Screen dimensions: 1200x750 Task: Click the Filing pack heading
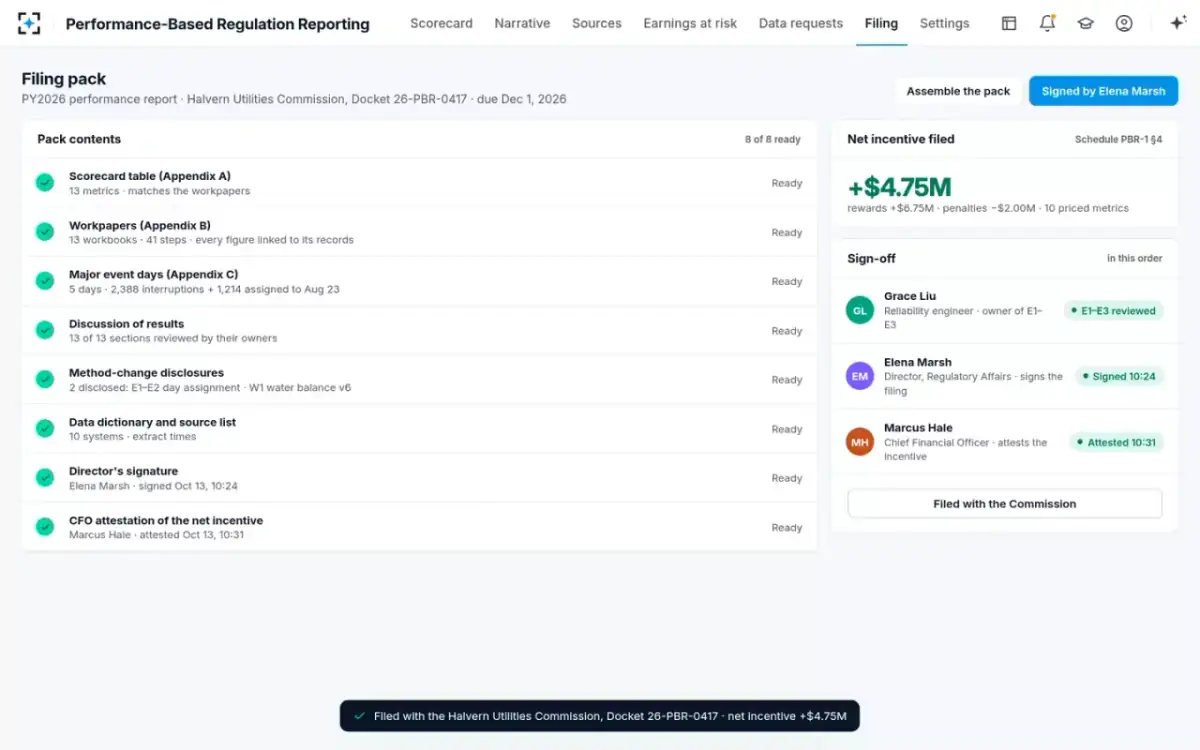tap(64, 79)
